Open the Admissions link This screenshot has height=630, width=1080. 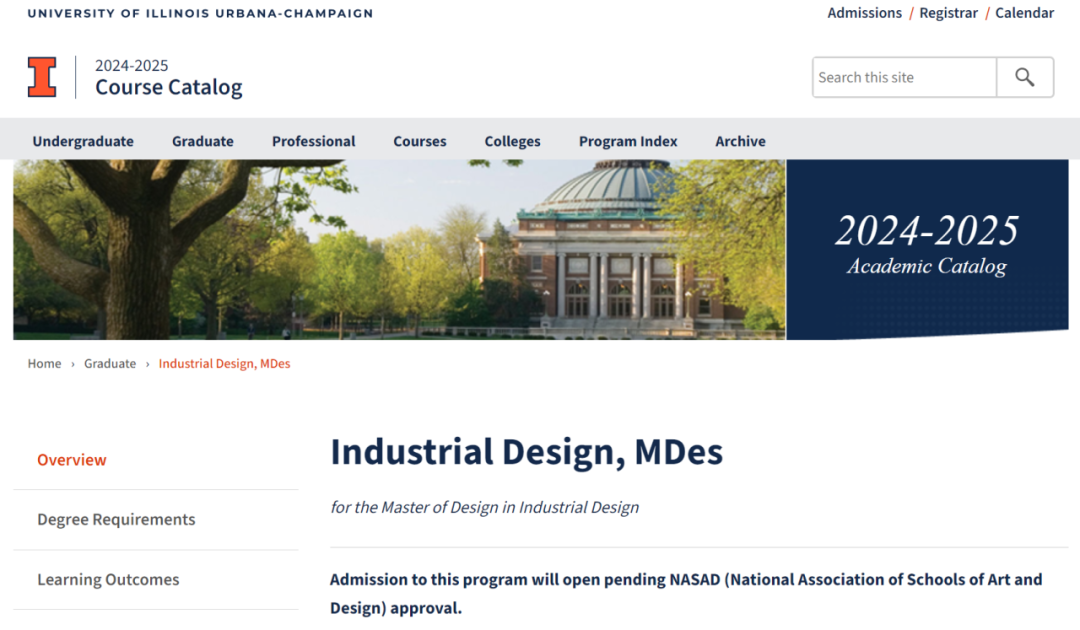pyautogui.click(x=864, y=13)
